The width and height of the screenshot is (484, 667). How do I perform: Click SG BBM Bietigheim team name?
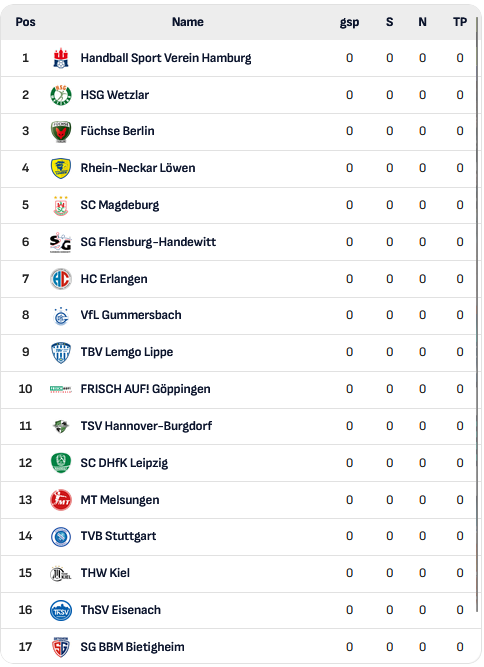click(133, 647)
